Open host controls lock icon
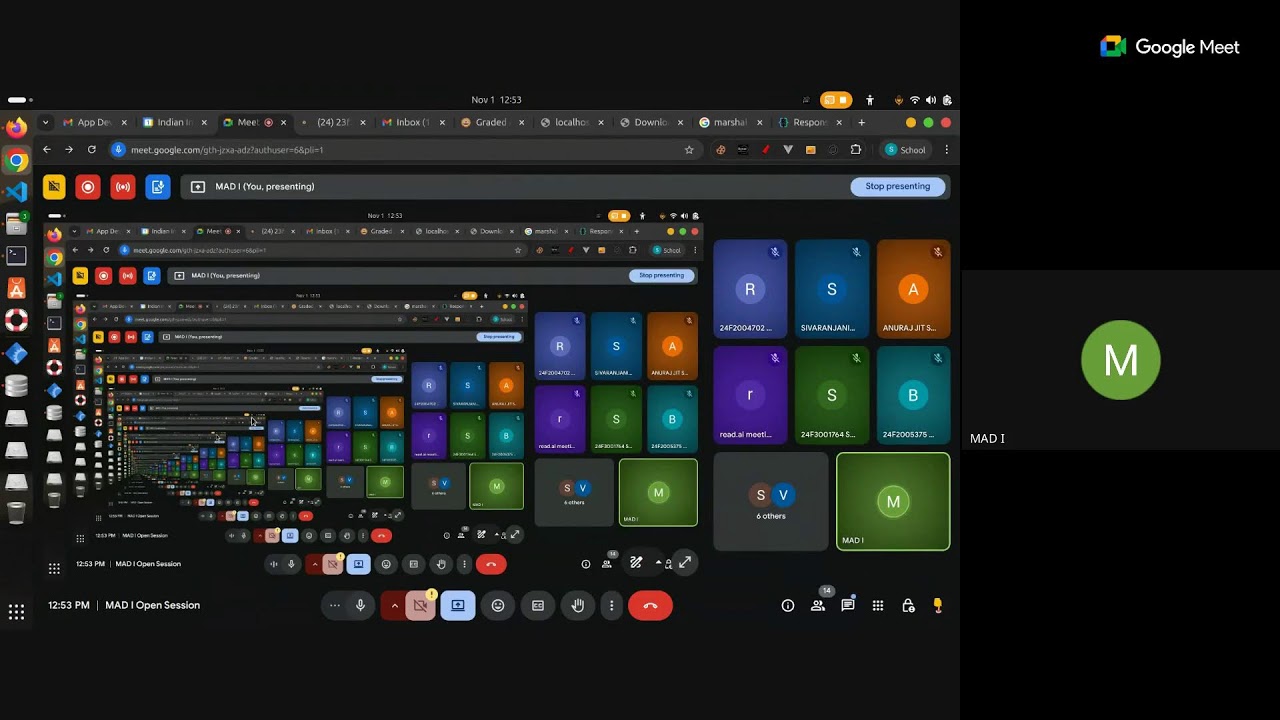 pyautogui.click(x=908, y=605)
